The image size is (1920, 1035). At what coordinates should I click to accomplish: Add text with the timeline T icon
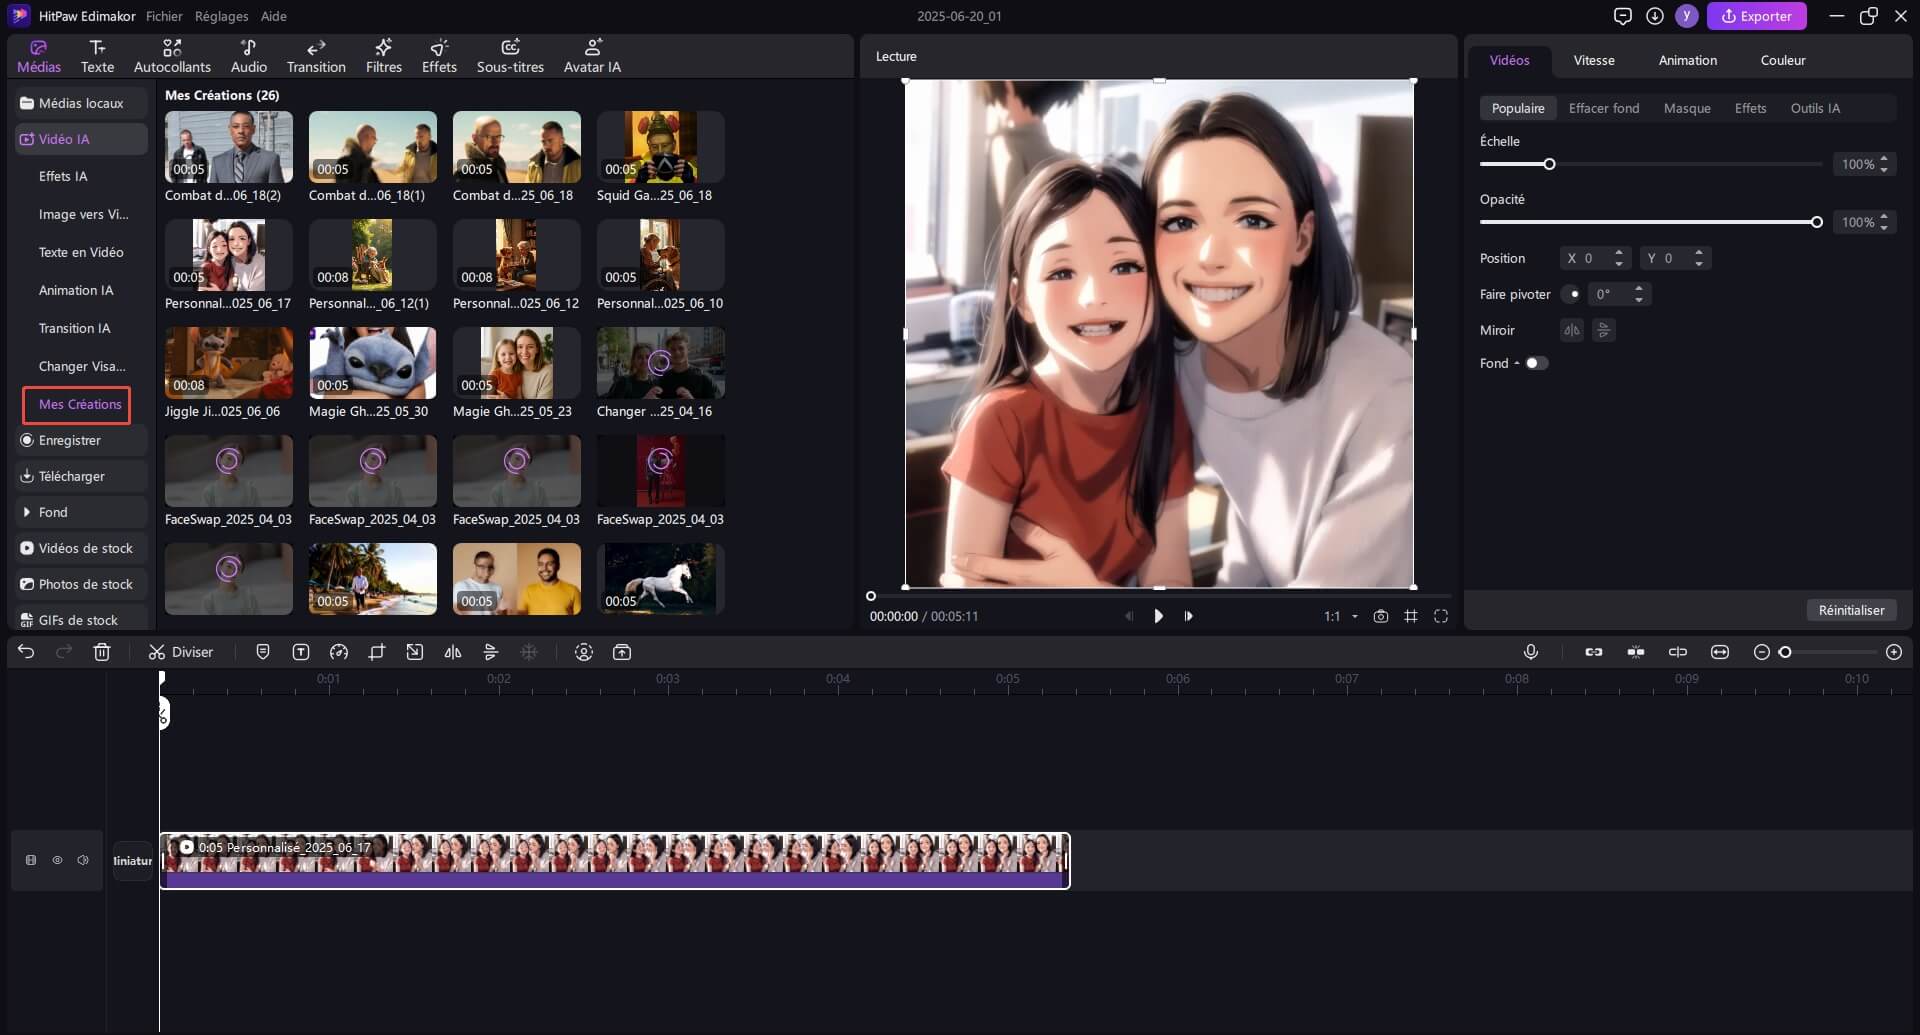(301, 652)
